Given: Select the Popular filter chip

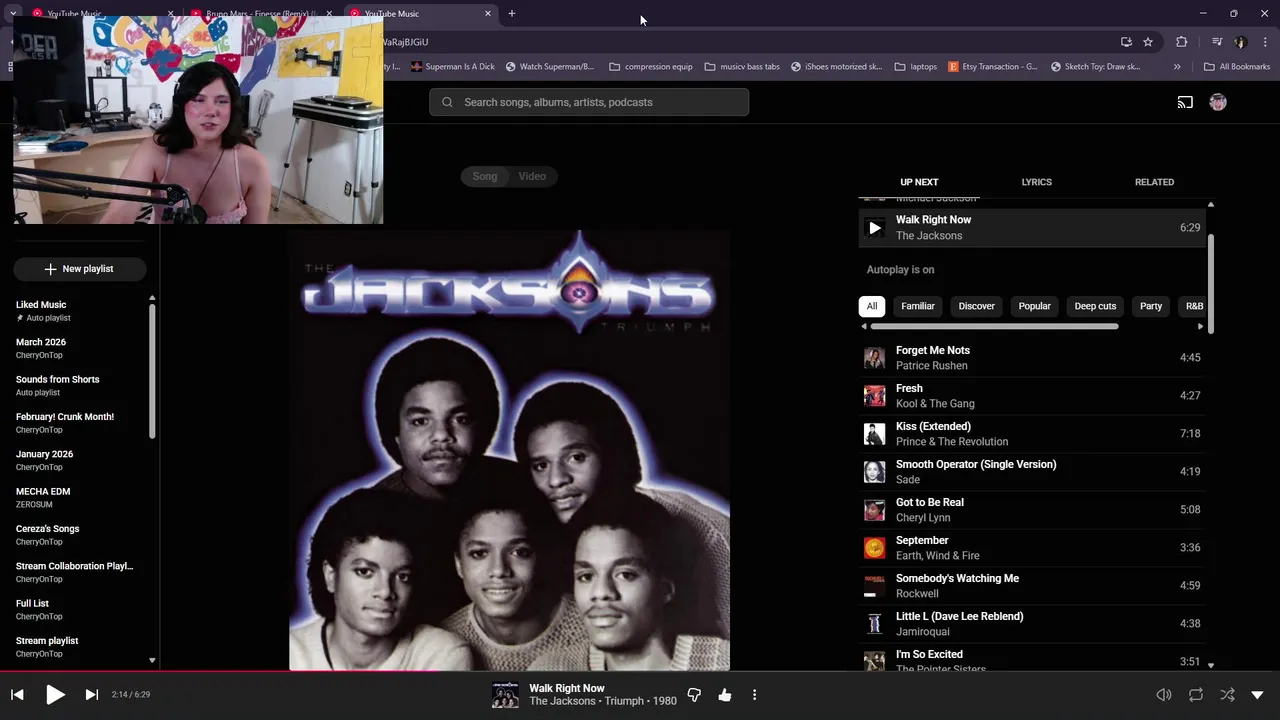Looking at the screenshot, I should pos(1034,306).
